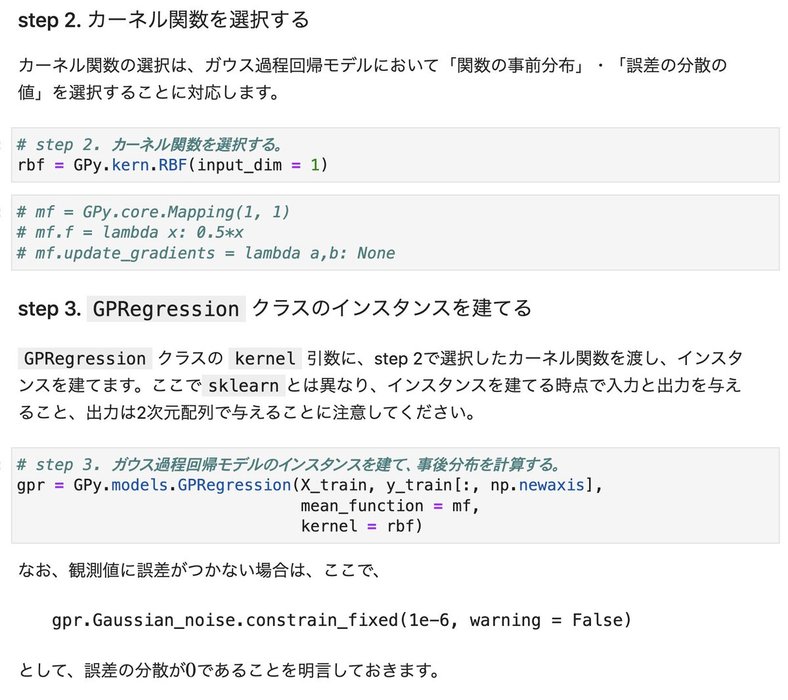The height and width of the screenshot is (700, 788).
Task: Click the 'step 3.' heading text
Action: point(49,308)
